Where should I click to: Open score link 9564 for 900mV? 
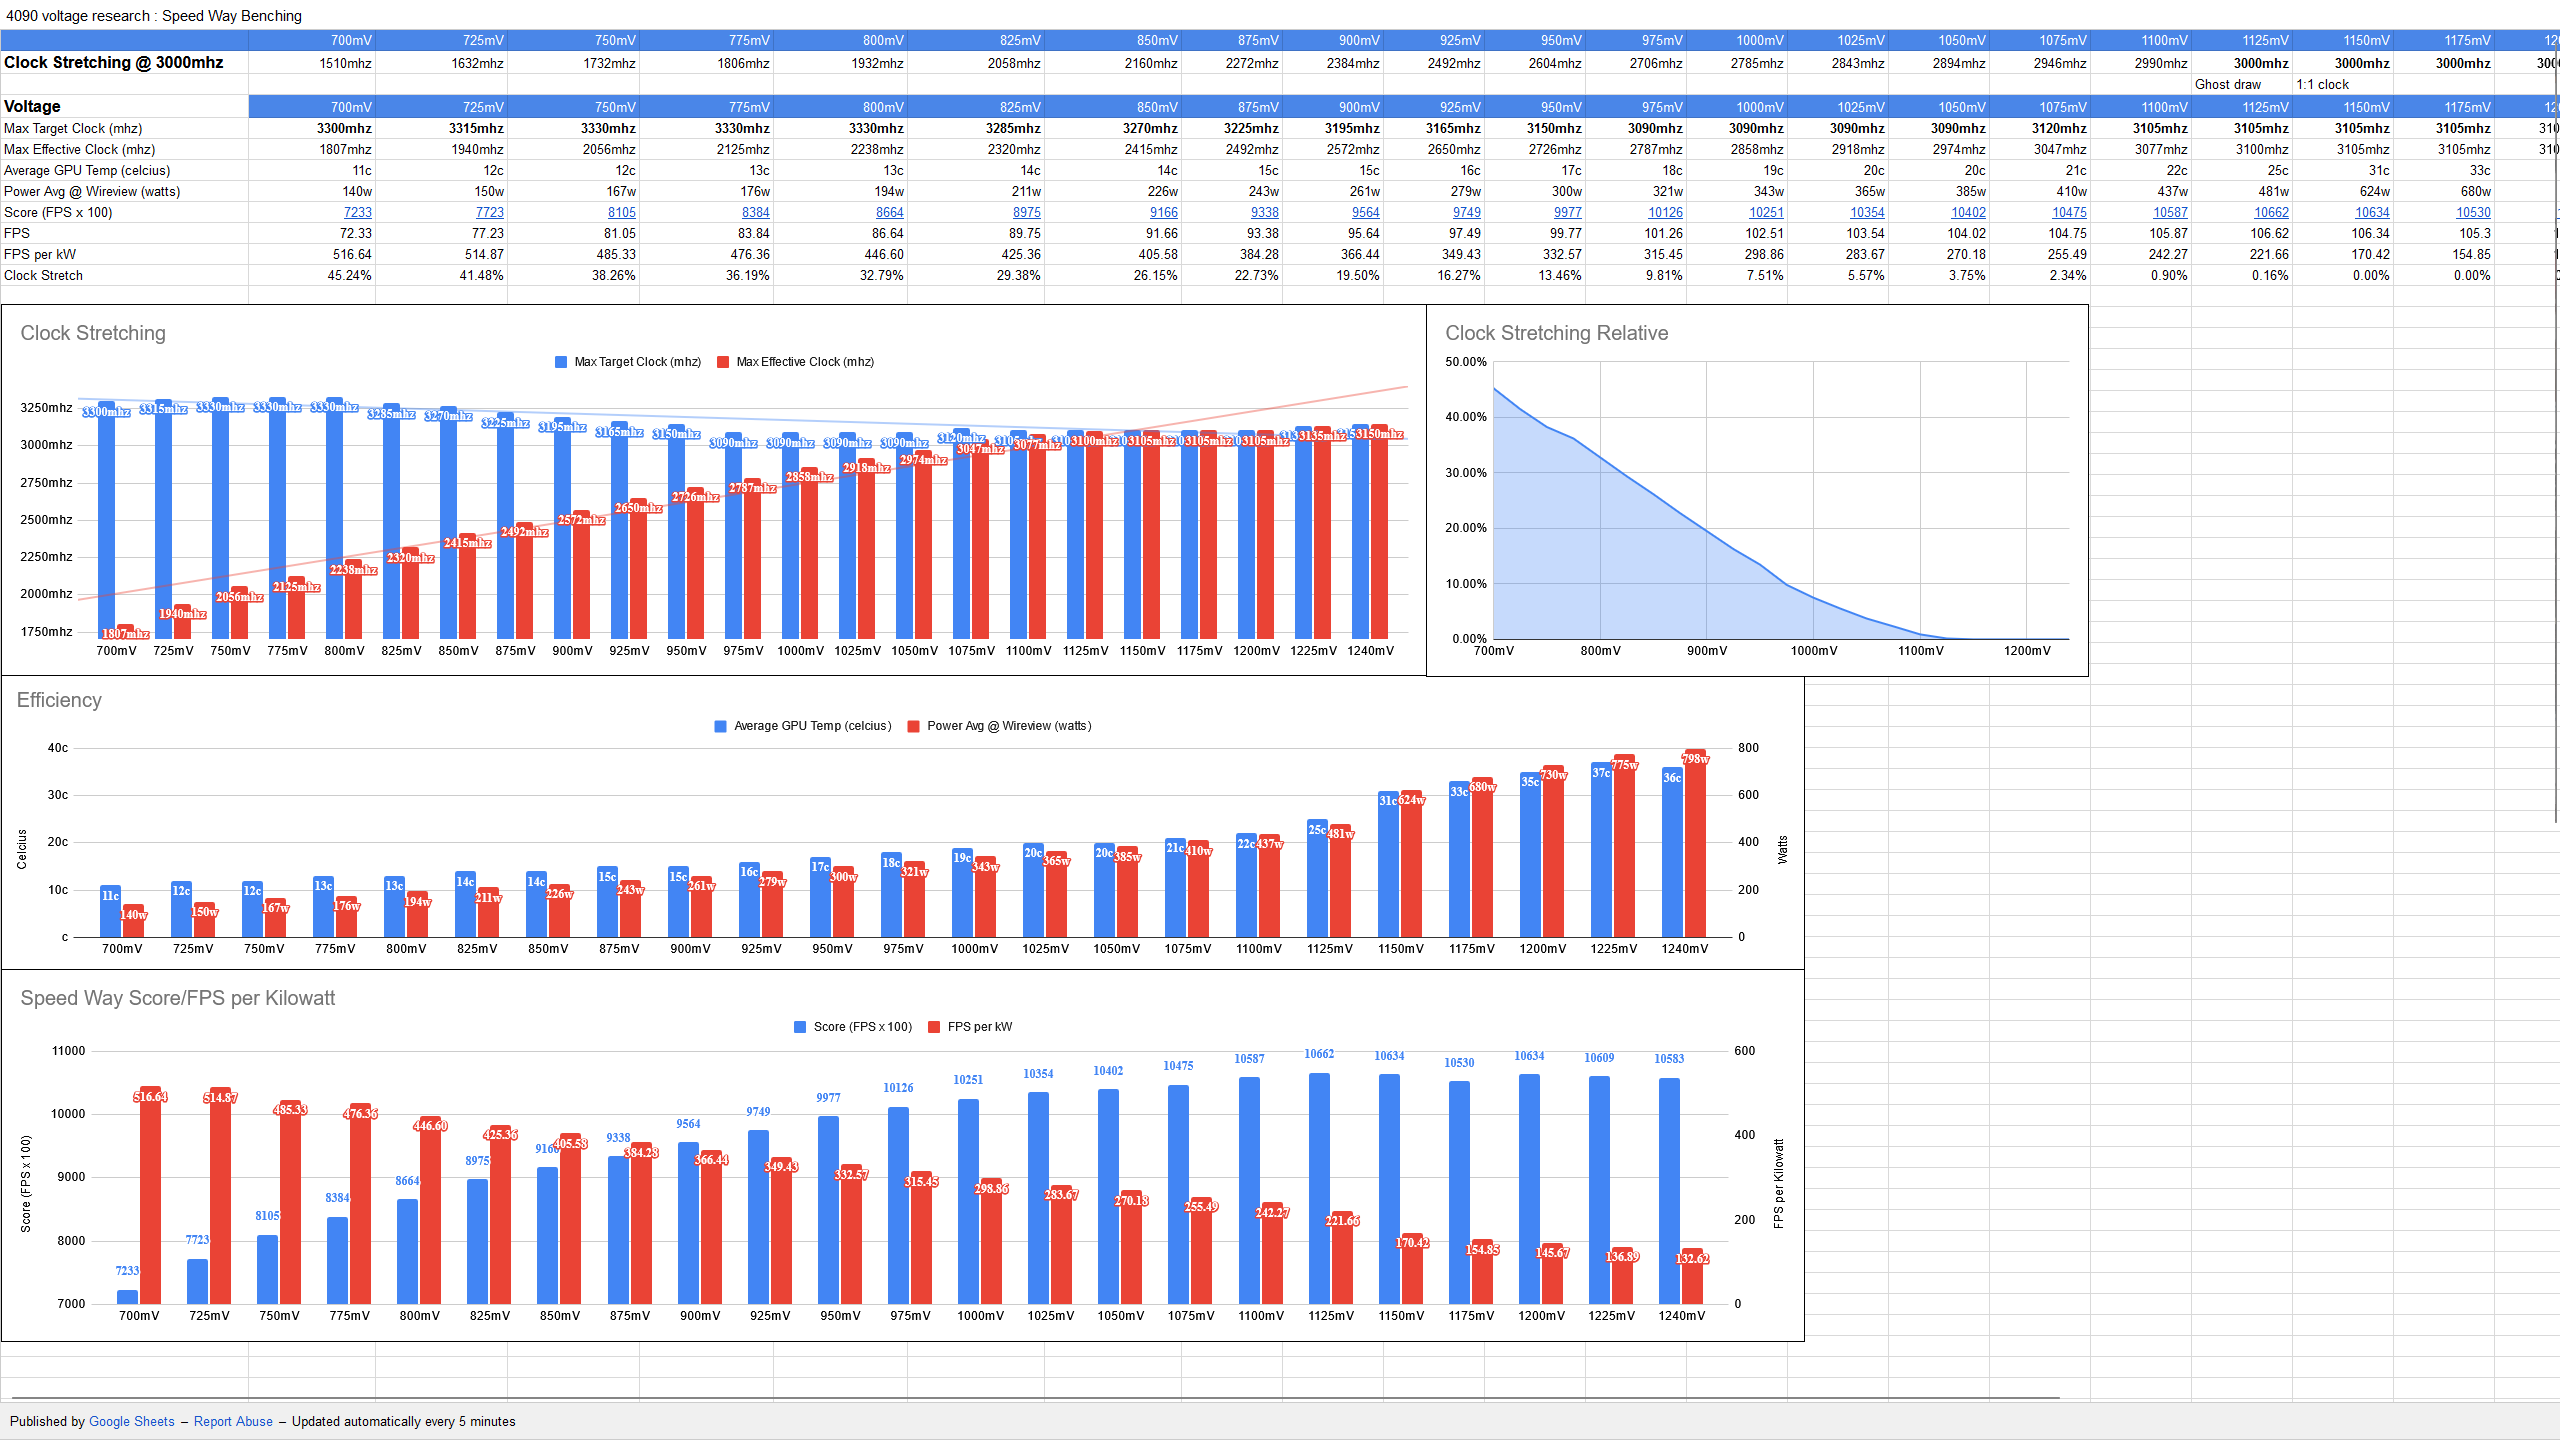(x=1365, y=212)
